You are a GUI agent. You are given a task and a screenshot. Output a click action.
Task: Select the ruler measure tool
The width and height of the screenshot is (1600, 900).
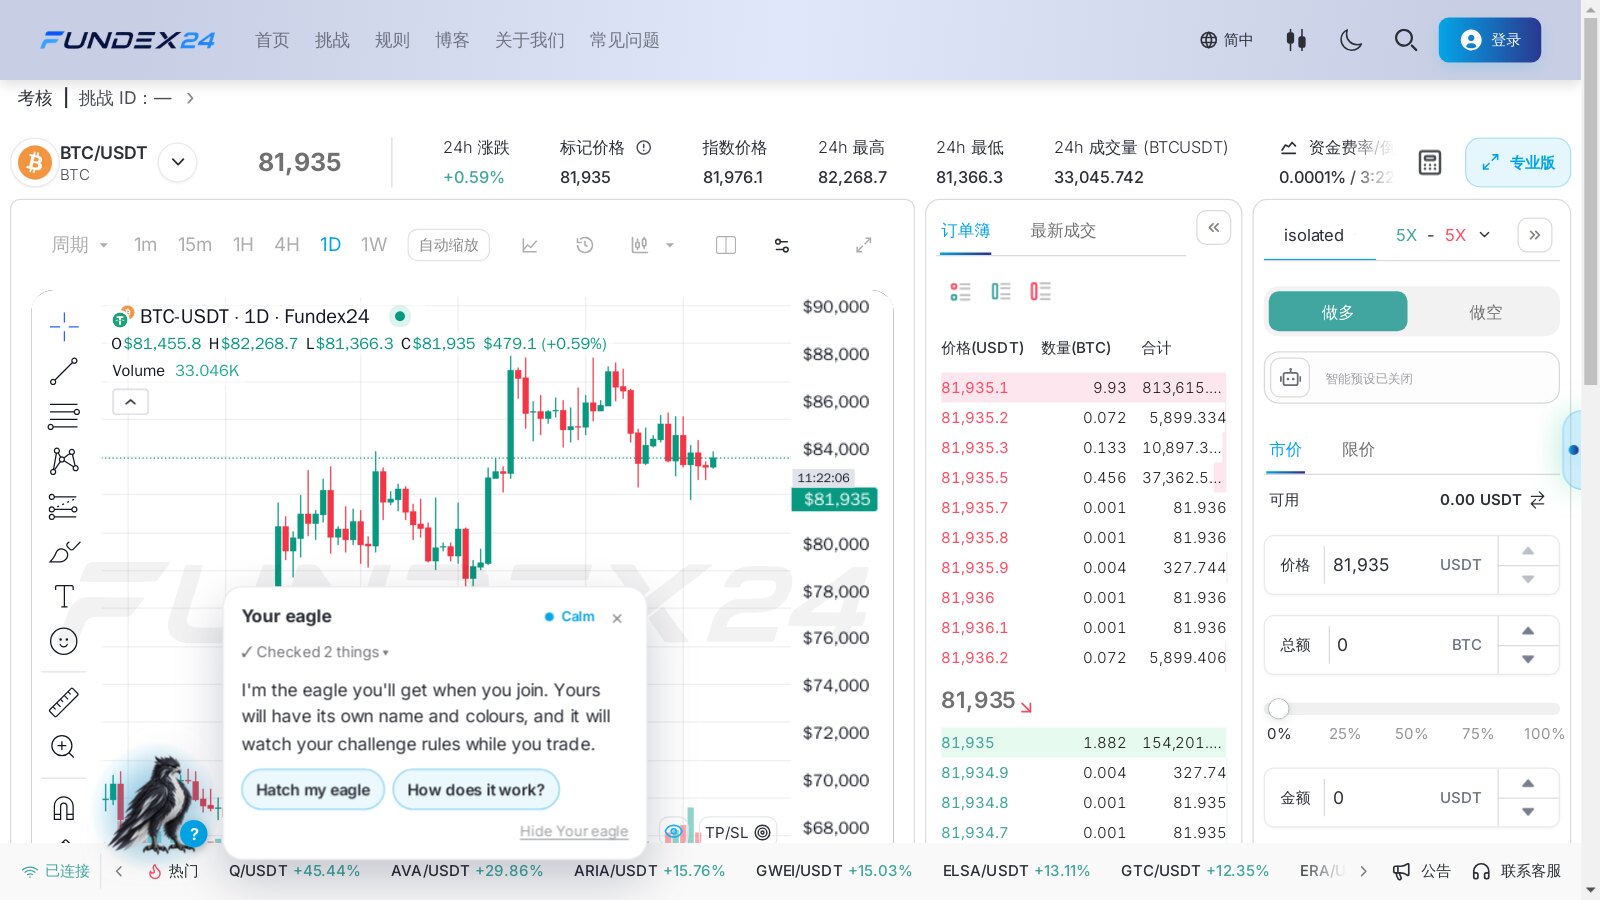pyautogui.click(x=64, y=702)
